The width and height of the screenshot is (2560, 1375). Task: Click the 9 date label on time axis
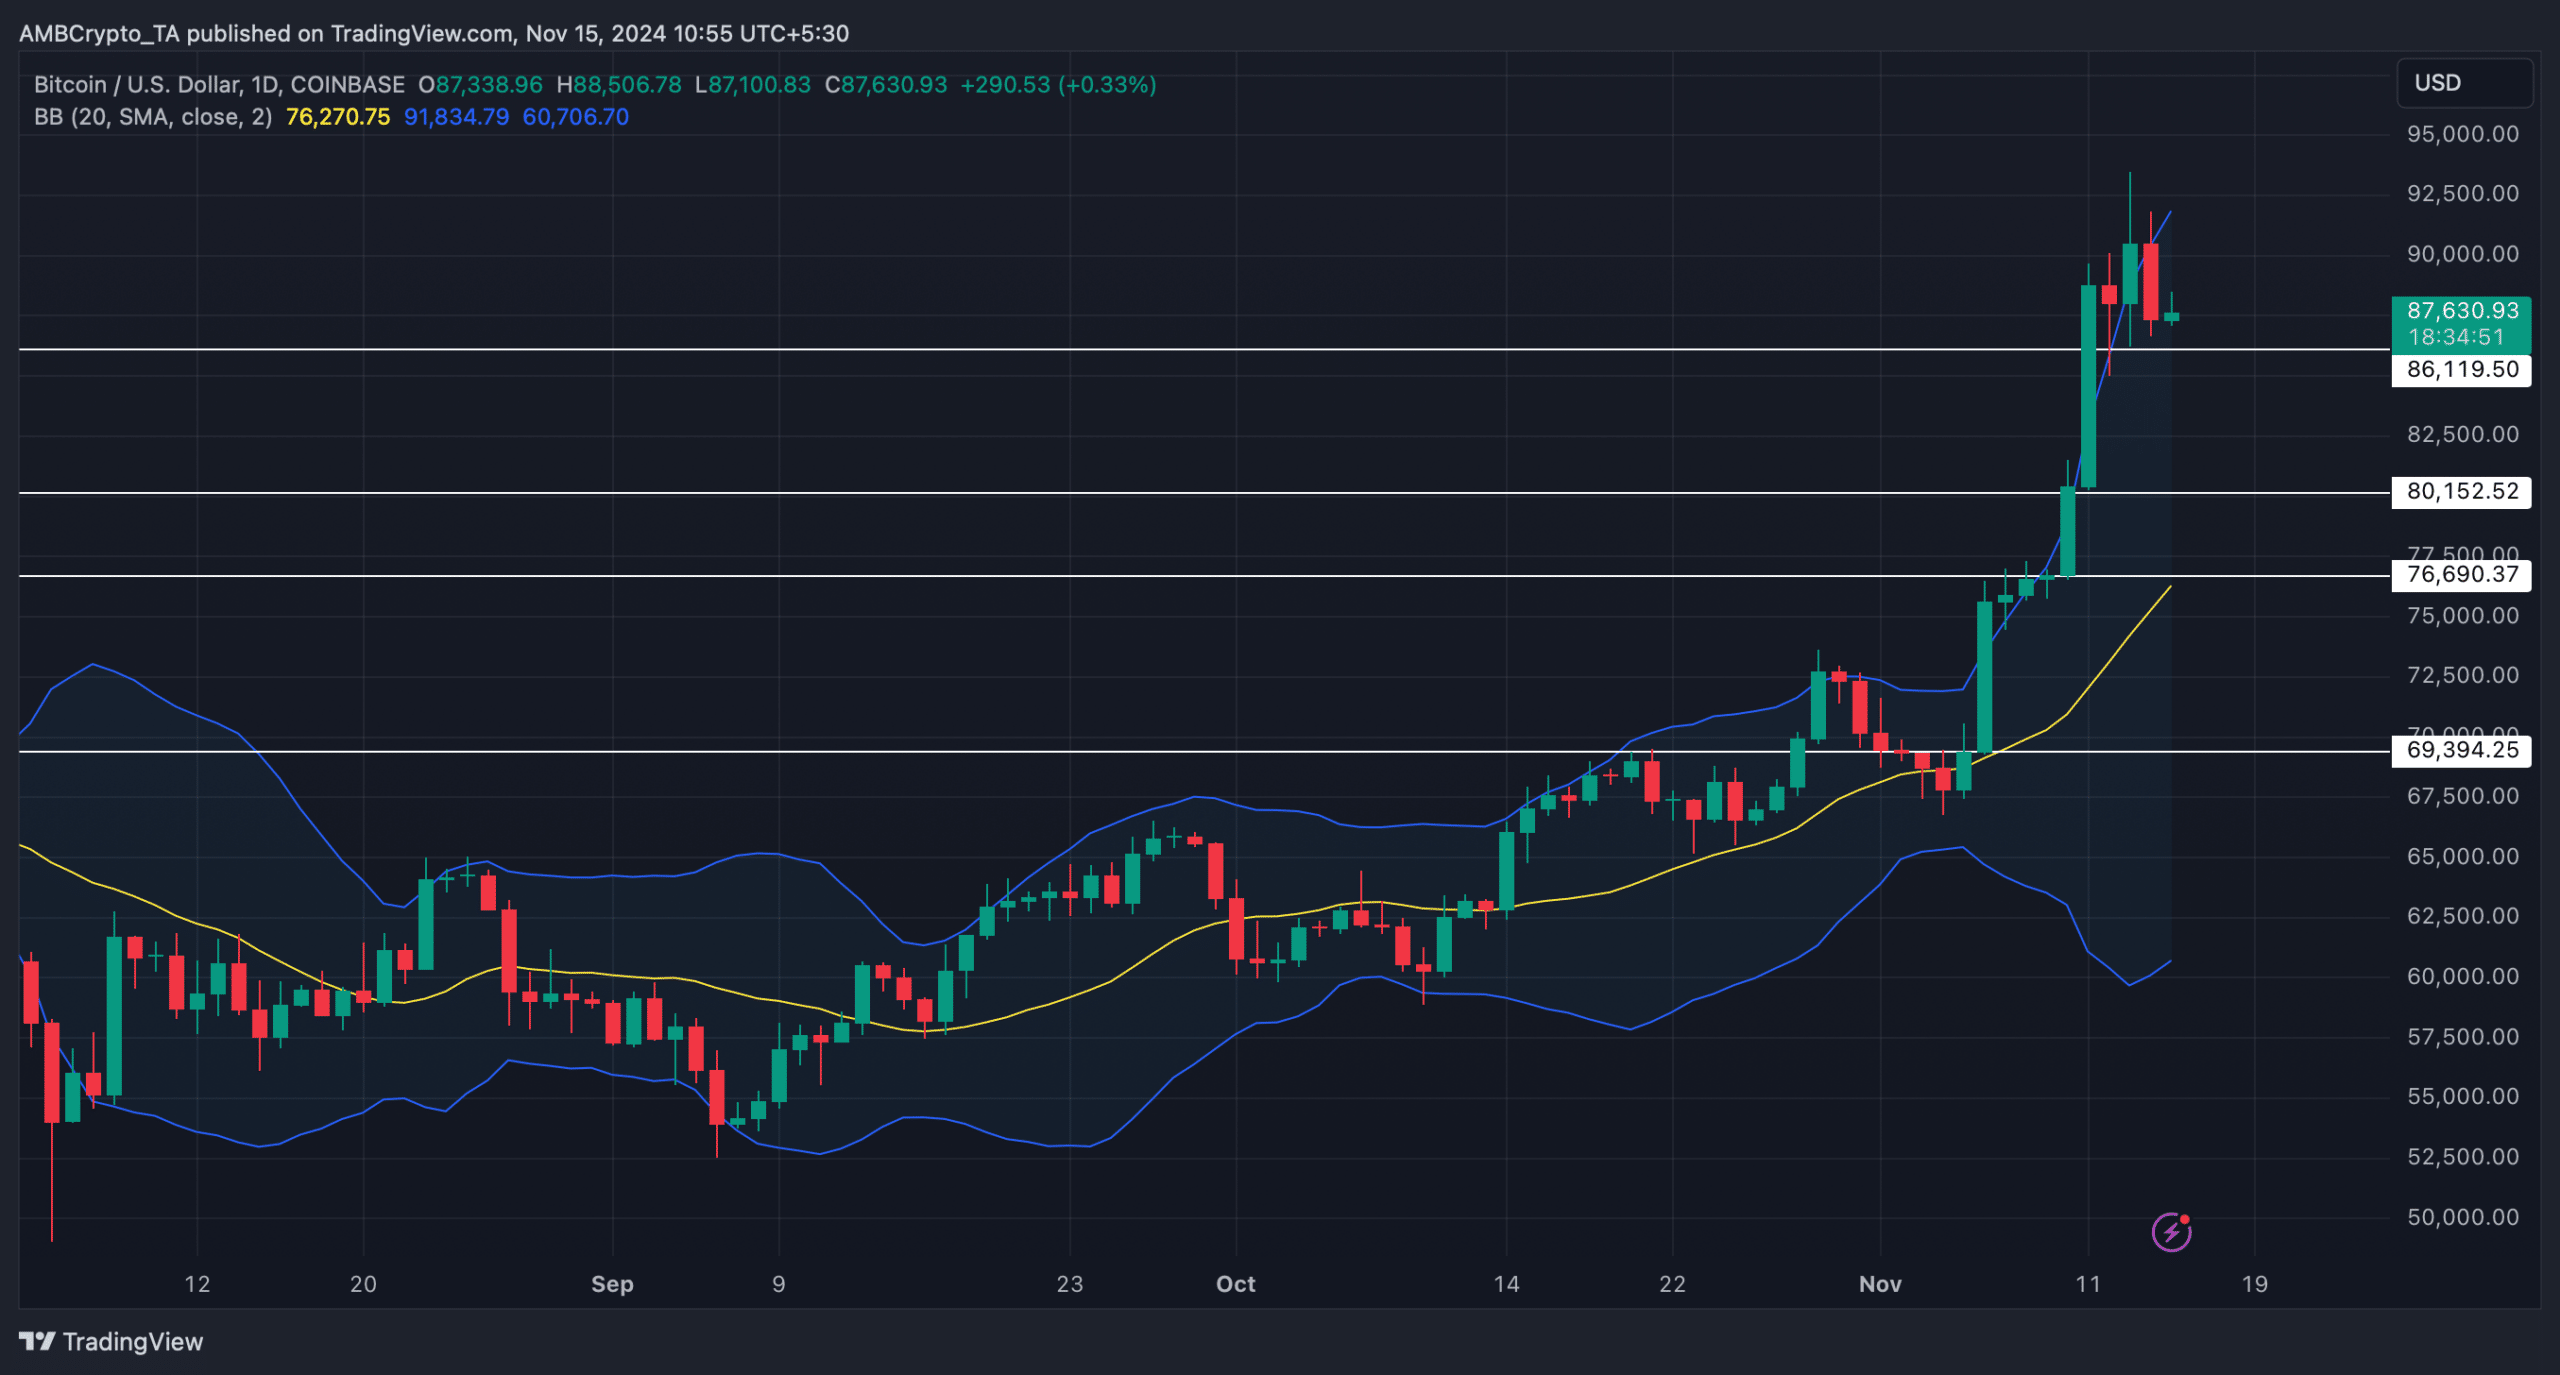(x=779, y=1285)
